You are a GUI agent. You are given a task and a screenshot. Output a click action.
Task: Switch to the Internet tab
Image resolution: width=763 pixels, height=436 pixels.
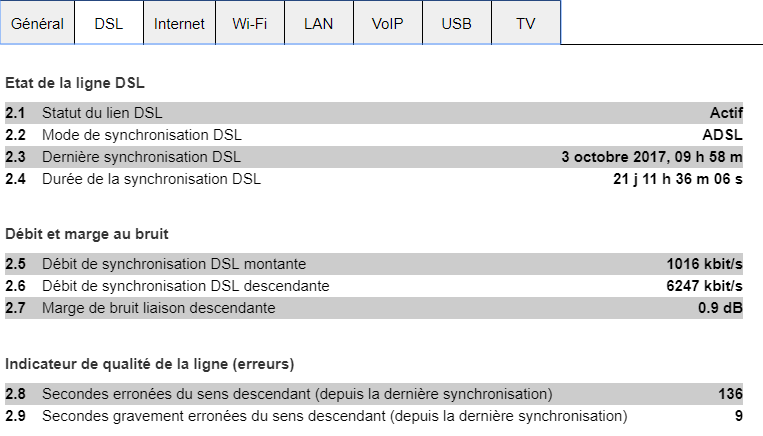click(179, 23)
